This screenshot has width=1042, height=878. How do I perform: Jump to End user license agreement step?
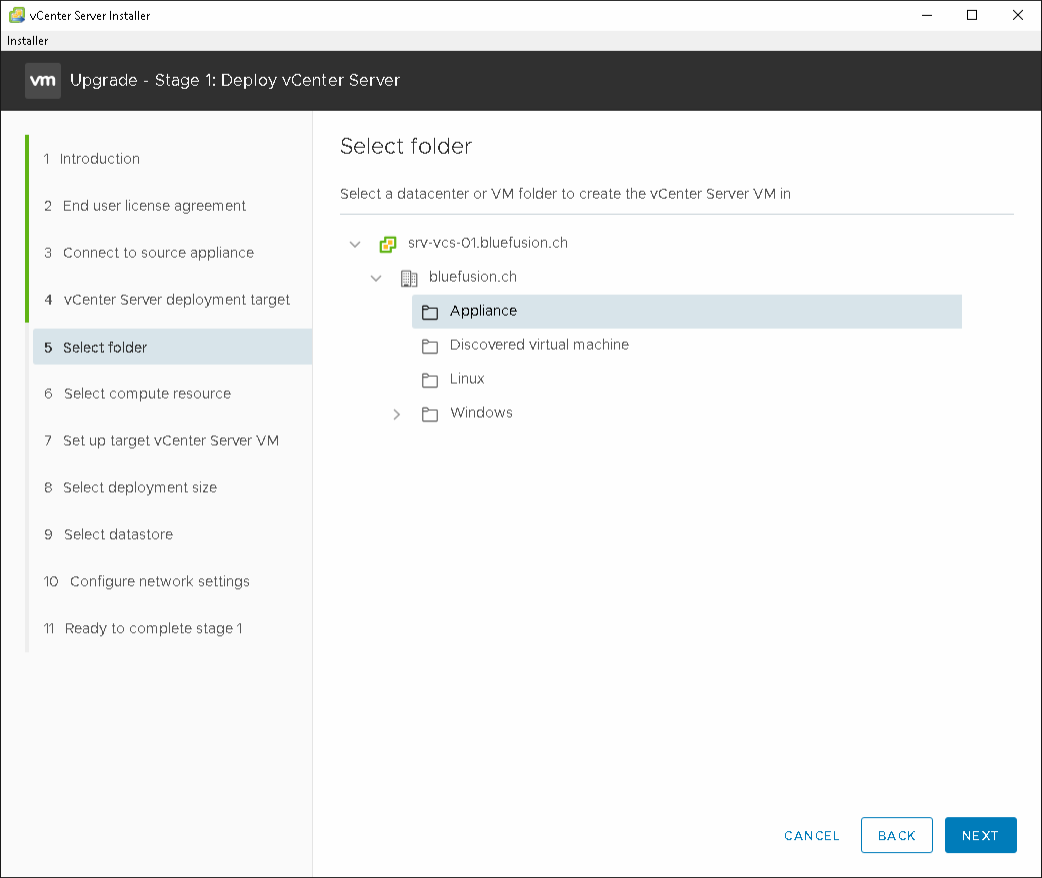tap(154, 206)
